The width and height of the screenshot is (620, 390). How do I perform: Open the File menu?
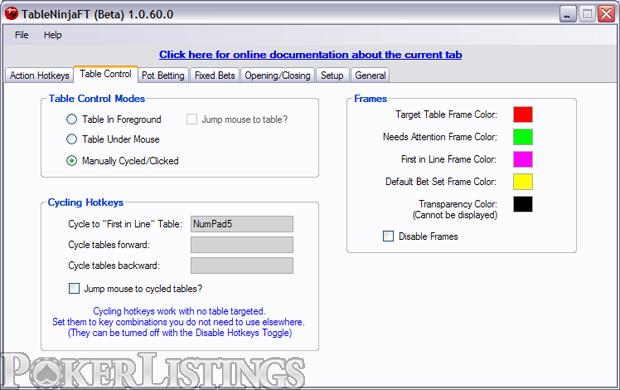tap(21, 35)
